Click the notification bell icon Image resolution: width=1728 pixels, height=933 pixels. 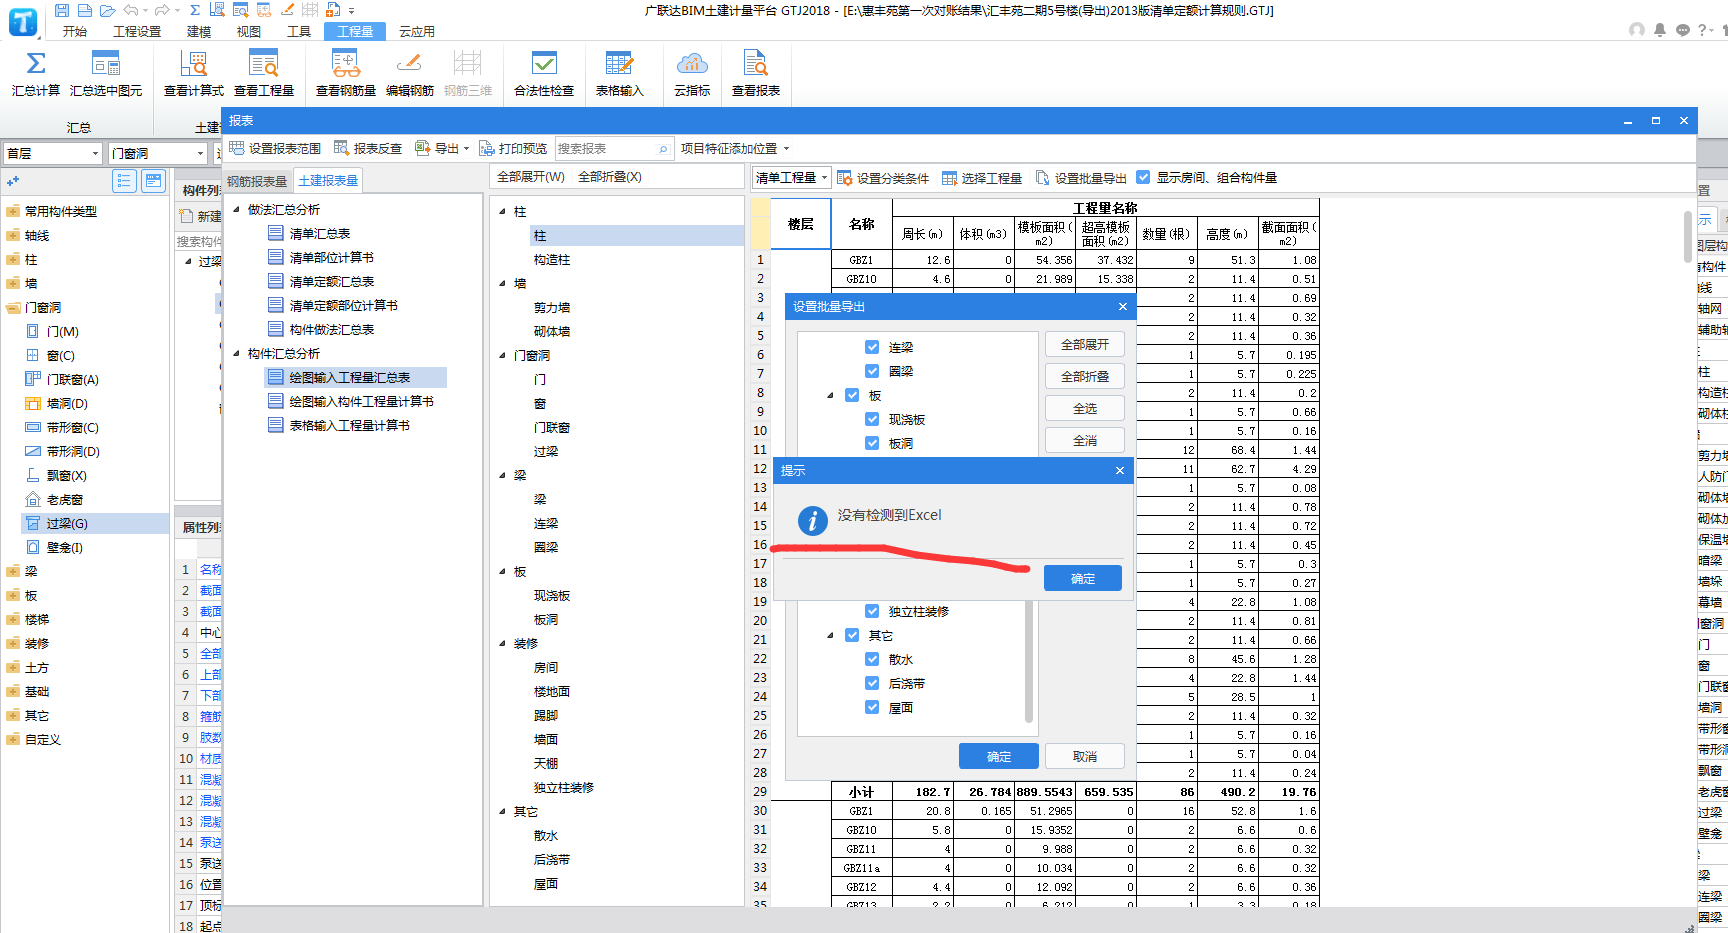pyautogui.click(x=1660, y=30)
